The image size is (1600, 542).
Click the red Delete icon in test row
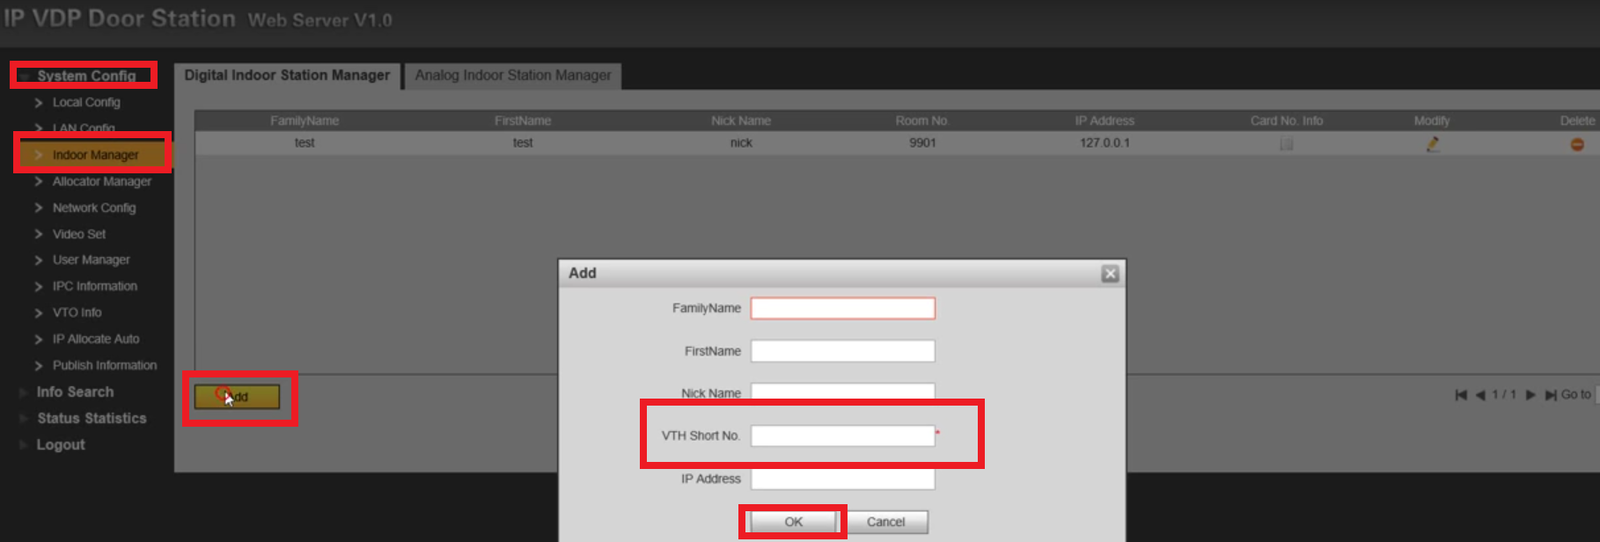[1577, 144]
